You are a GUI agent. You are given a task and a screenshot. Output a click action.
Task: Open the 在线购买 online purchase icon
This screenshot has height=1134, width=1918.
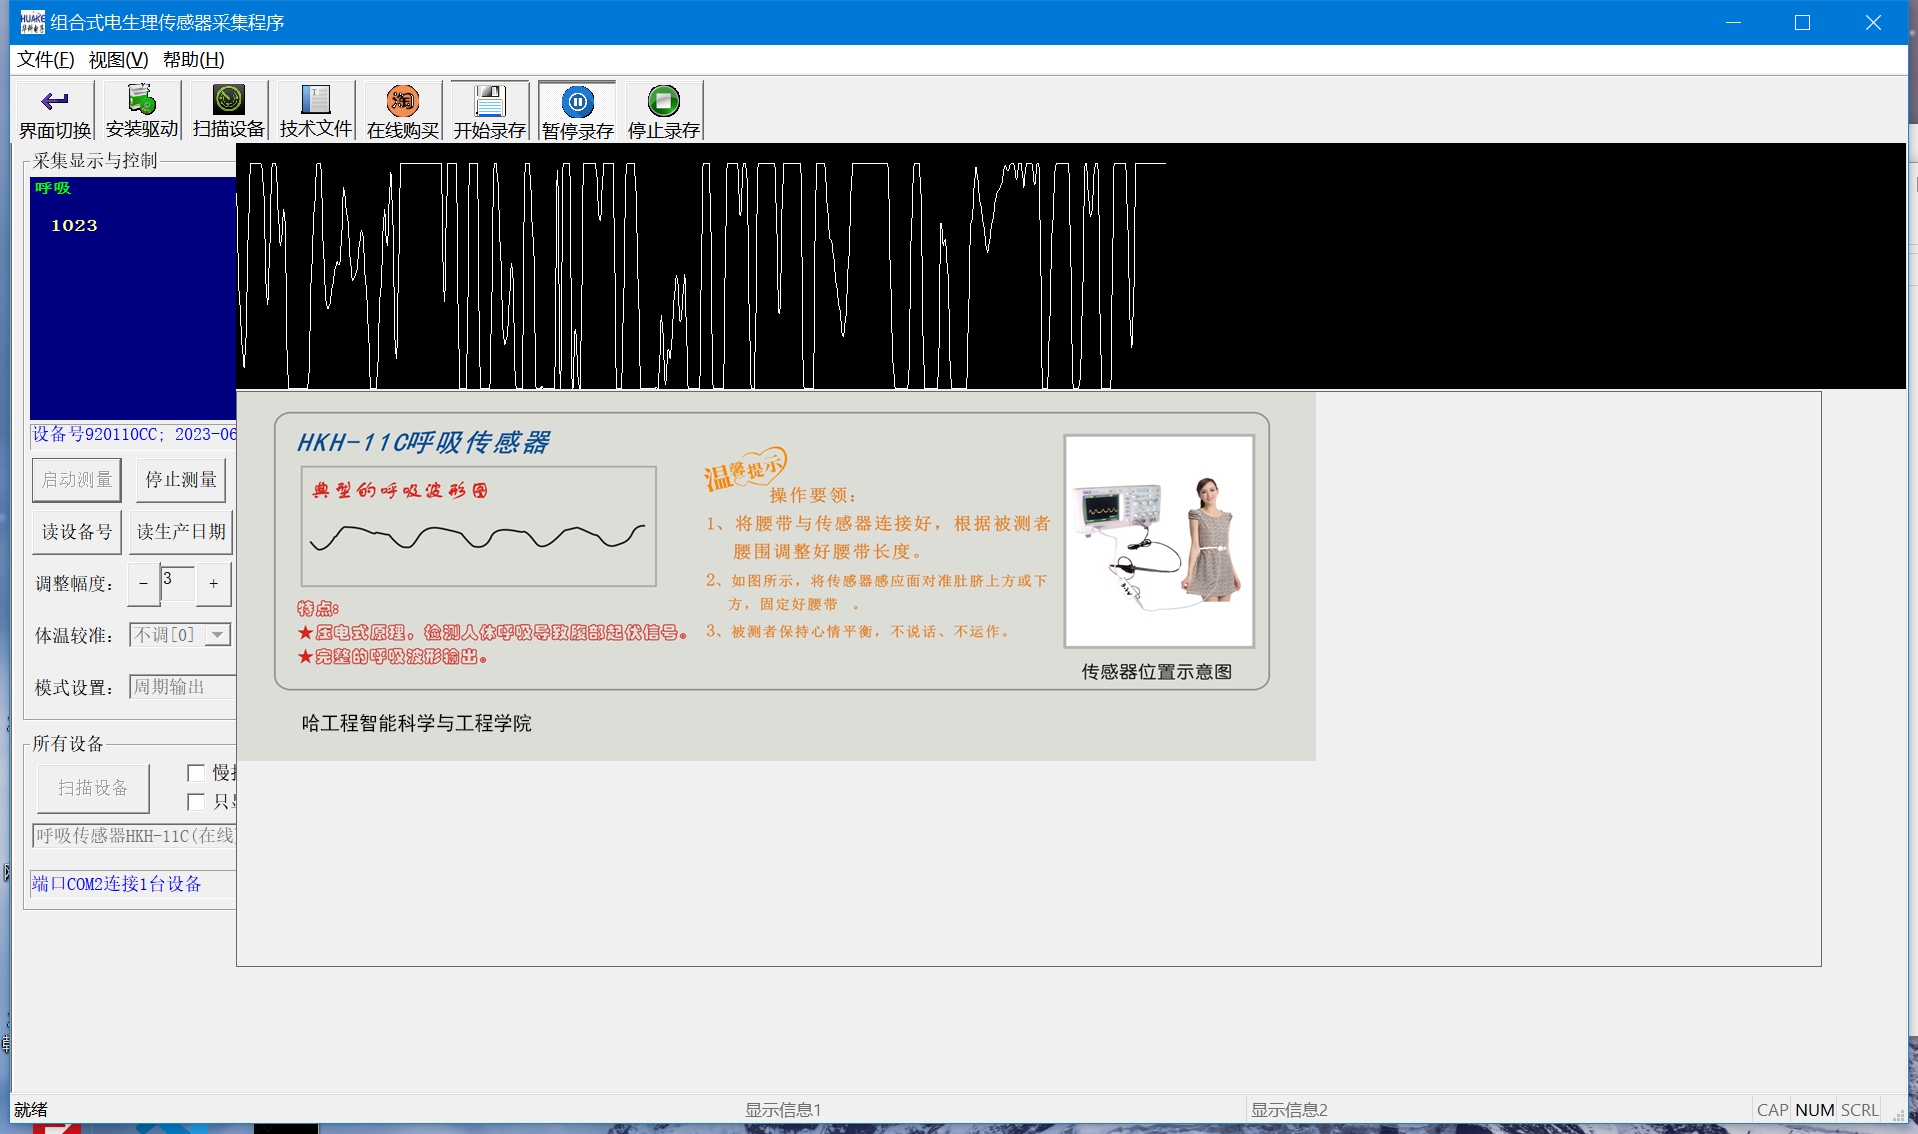(x=403, y=101)
